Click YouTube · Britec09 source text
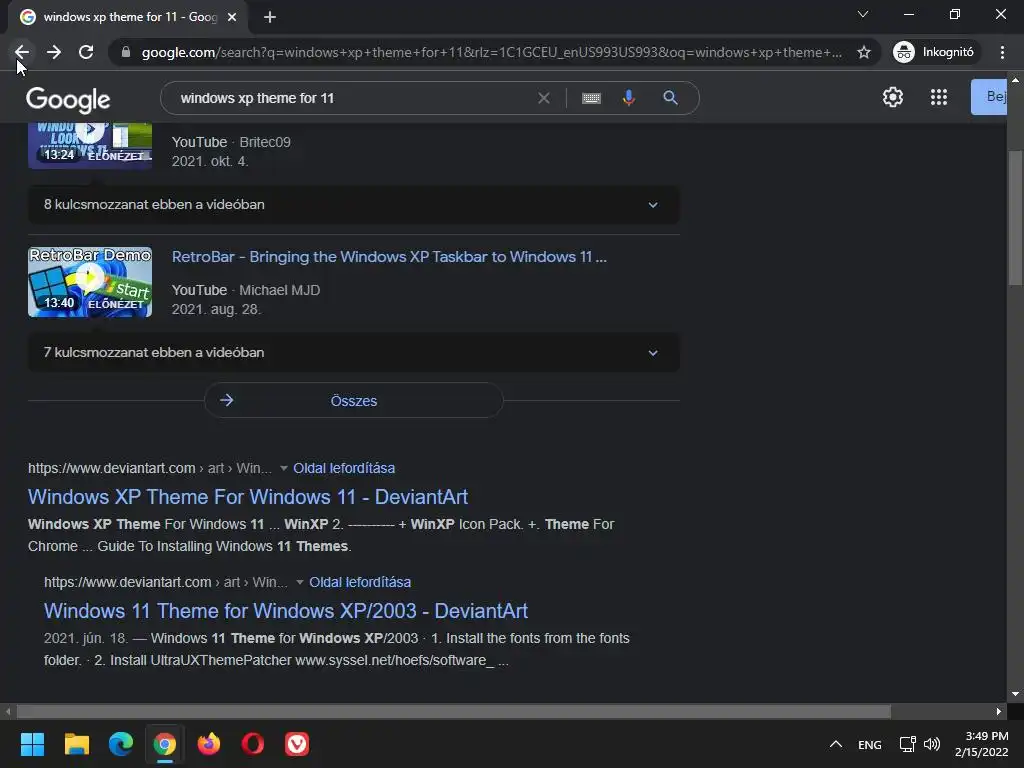This screenshot has height=768, width=1024. (x=231, y=142)
